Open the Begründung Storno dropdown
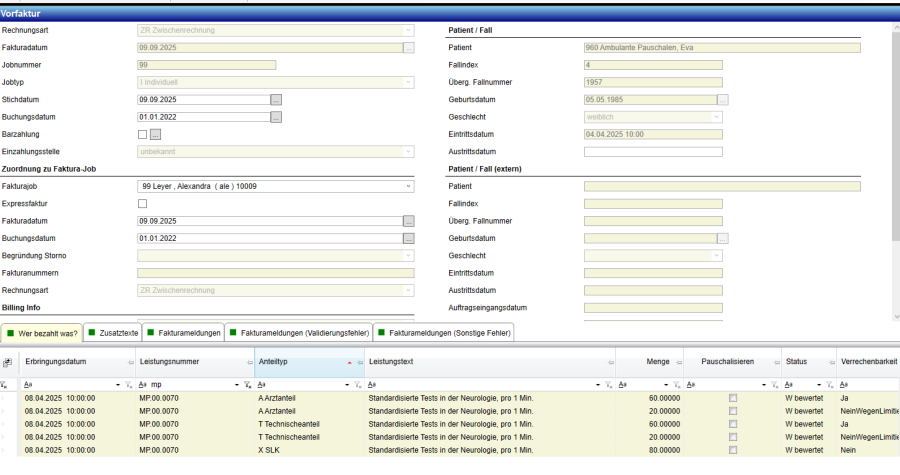Screen dimensions: 900x475 click(x=408, y=256)
